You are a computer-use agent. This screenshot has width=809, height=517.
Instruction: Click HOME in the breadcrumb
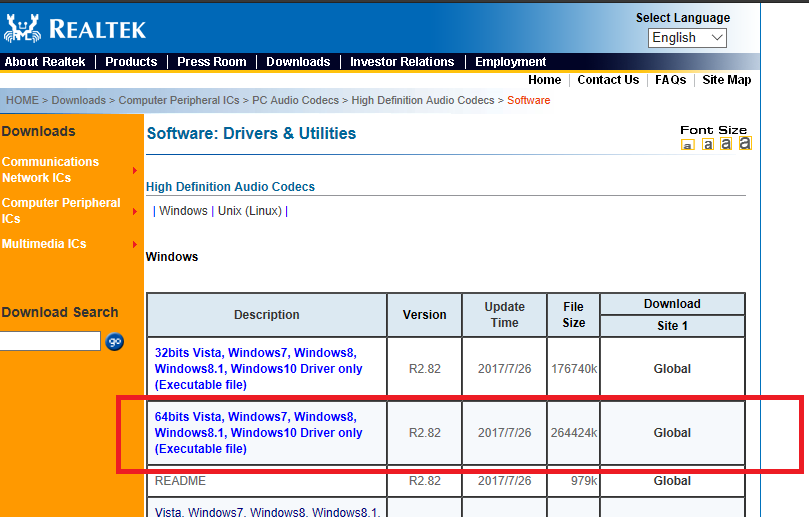pos(22,100)
